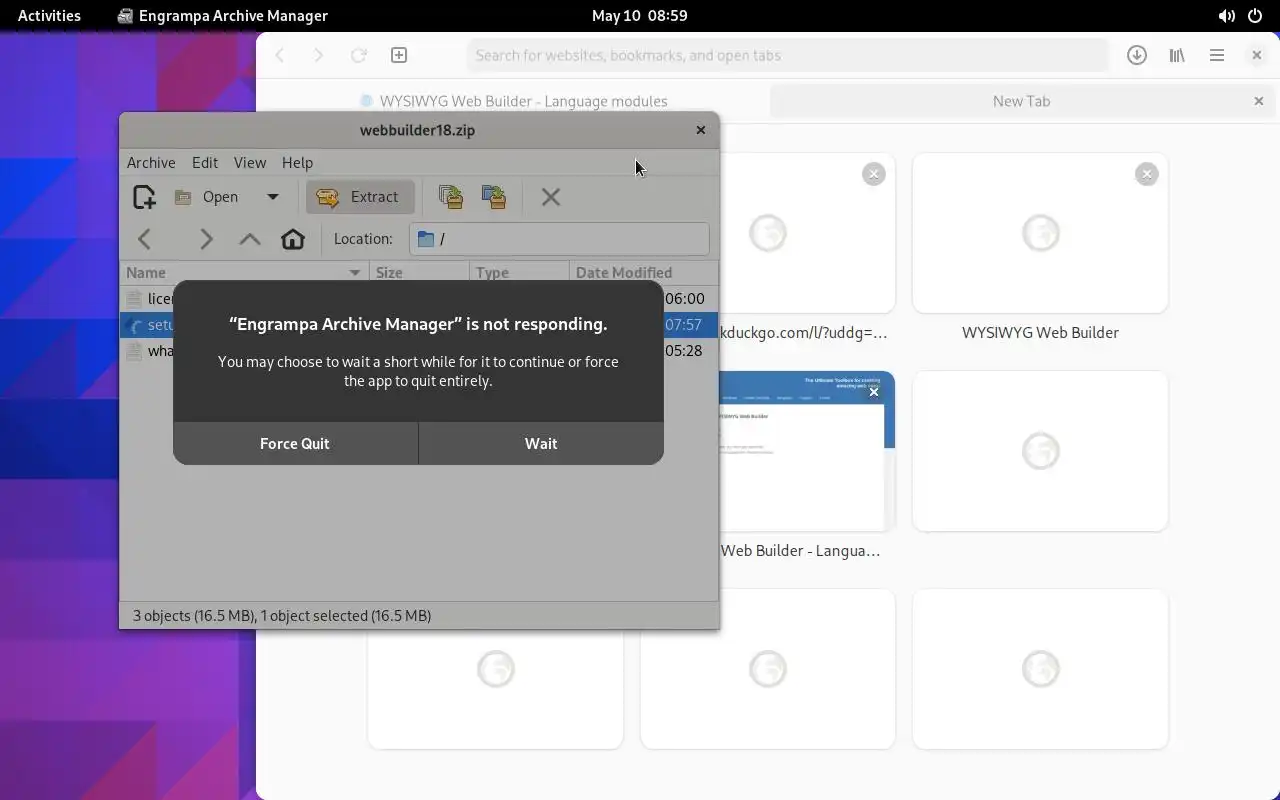Open the View menu in Engrampa
This screenshot has height=800, width=1280.
(x=250, y=162)
